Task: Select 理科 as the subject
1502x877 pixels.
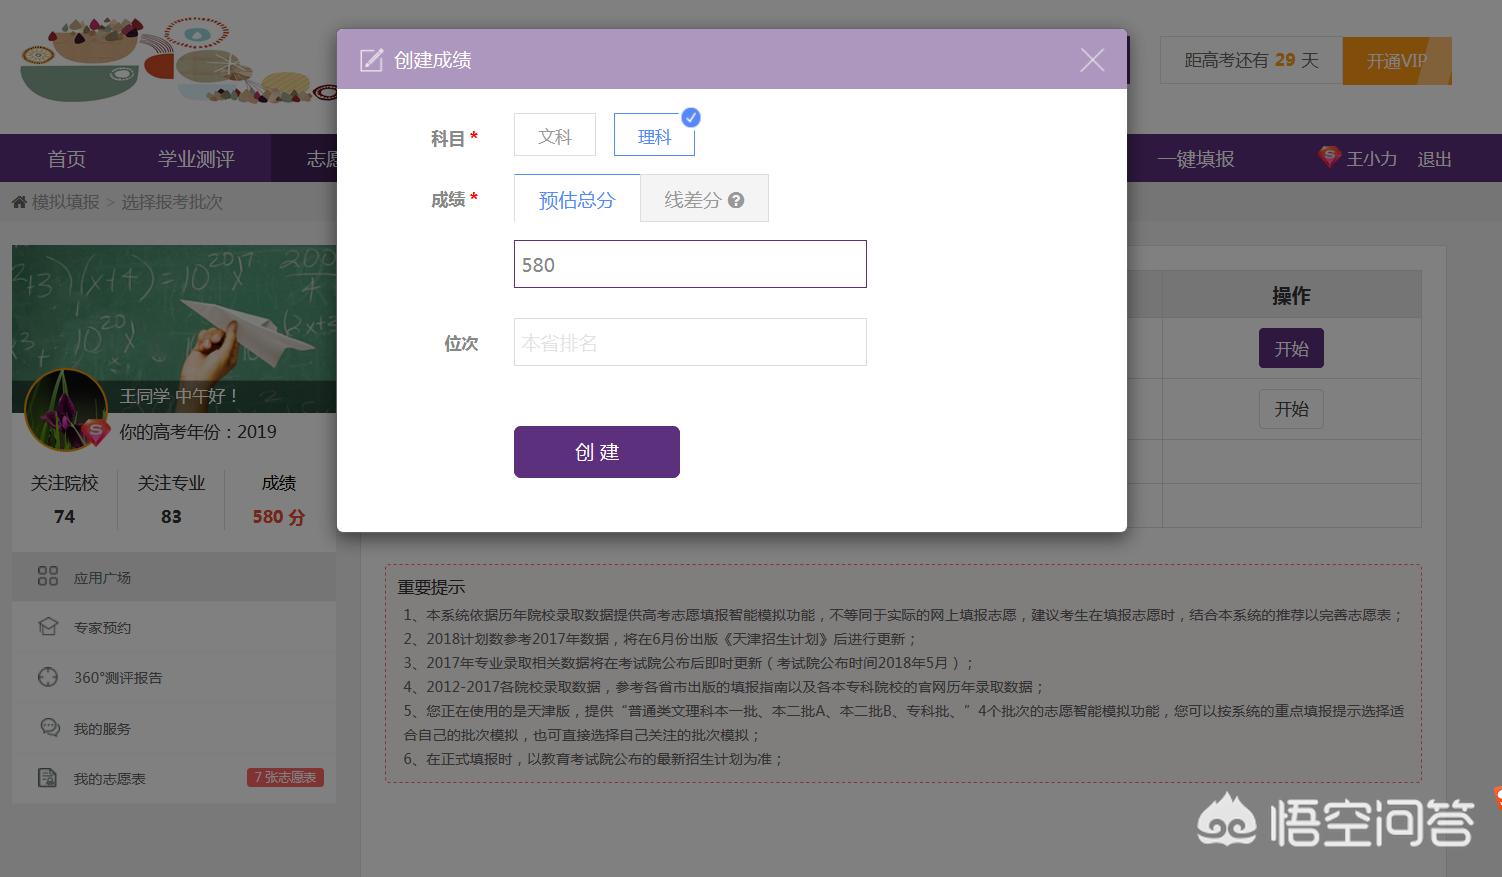Action: (654, 136)
